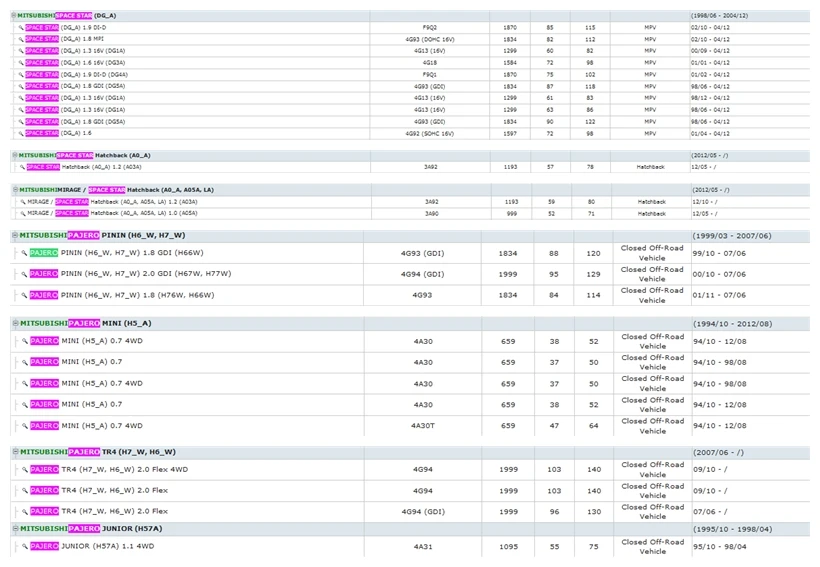Click magnifier for PAJERO MINI 0.7 with 38 kW

25,404
